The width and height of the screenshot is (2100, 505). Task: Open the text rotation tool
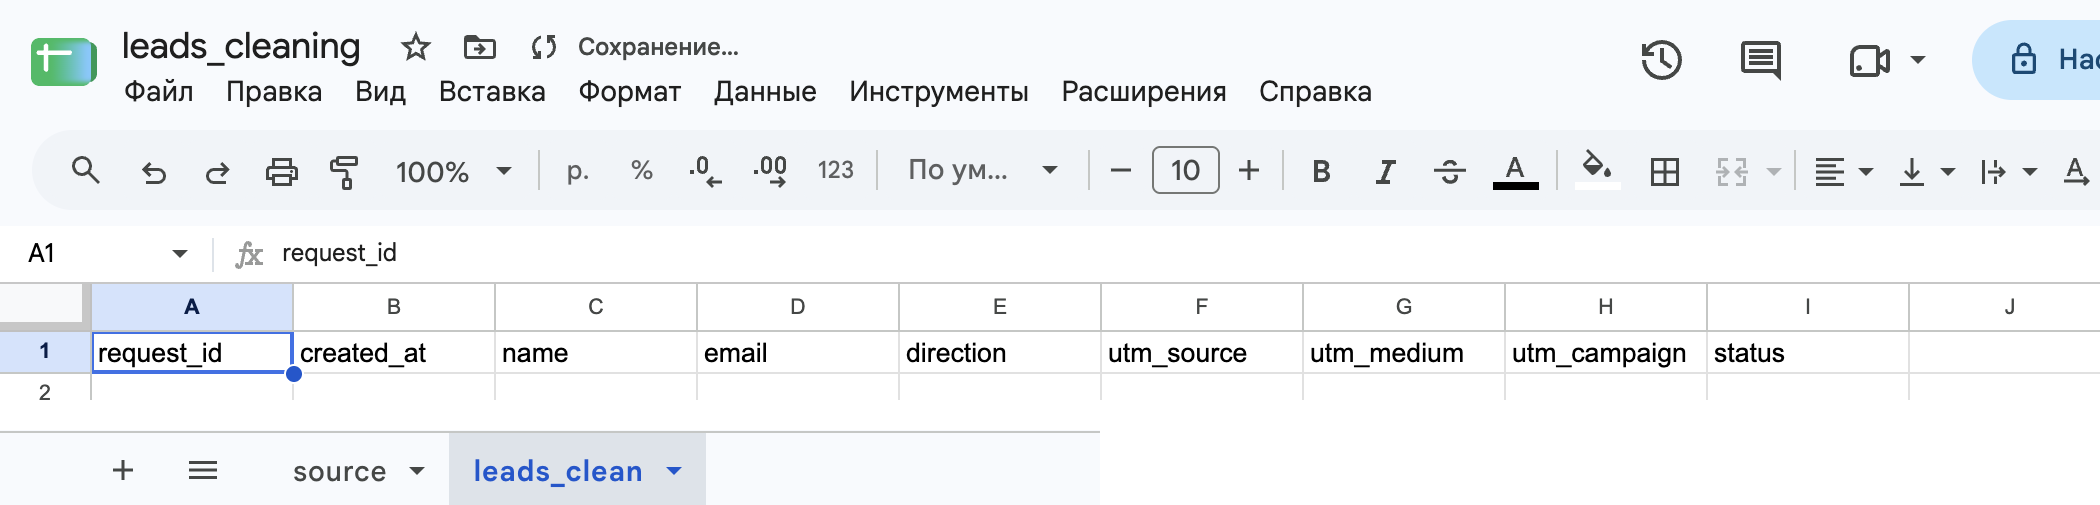pyautogui.click(x=2076, y=172)
